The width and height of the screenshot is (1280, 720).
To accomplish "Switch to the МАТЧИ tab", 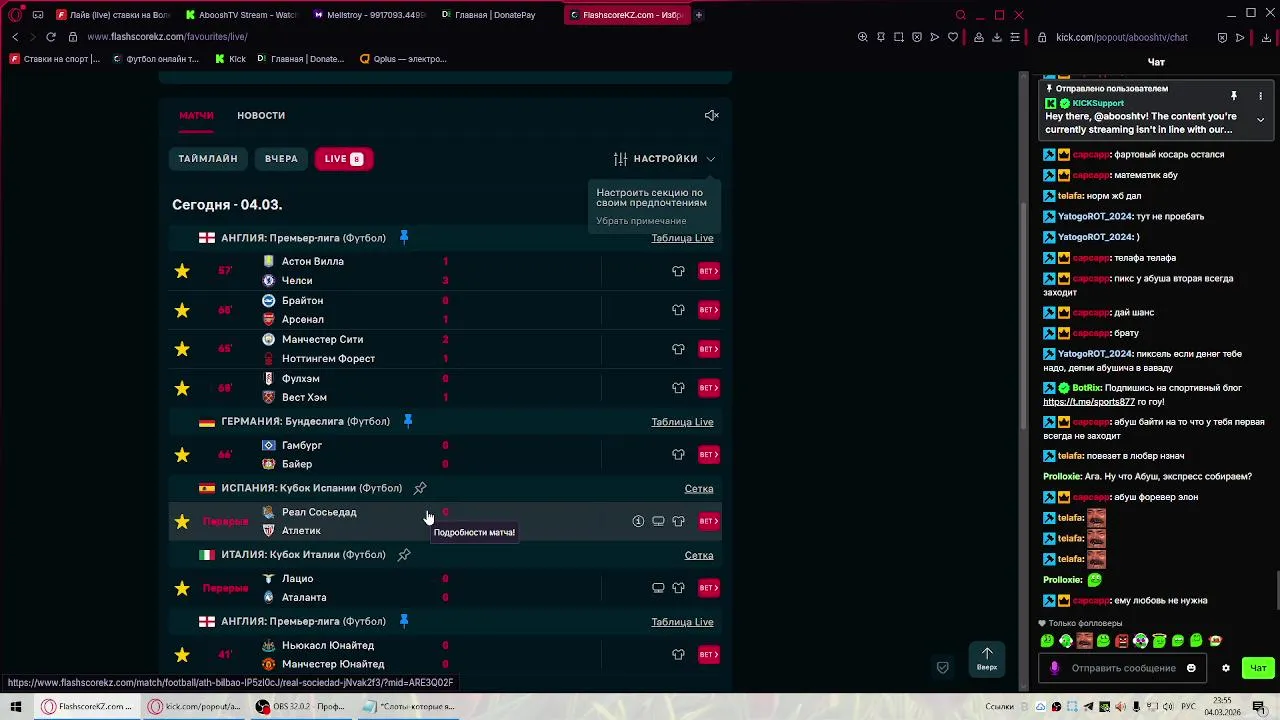I will click(196, 116).
